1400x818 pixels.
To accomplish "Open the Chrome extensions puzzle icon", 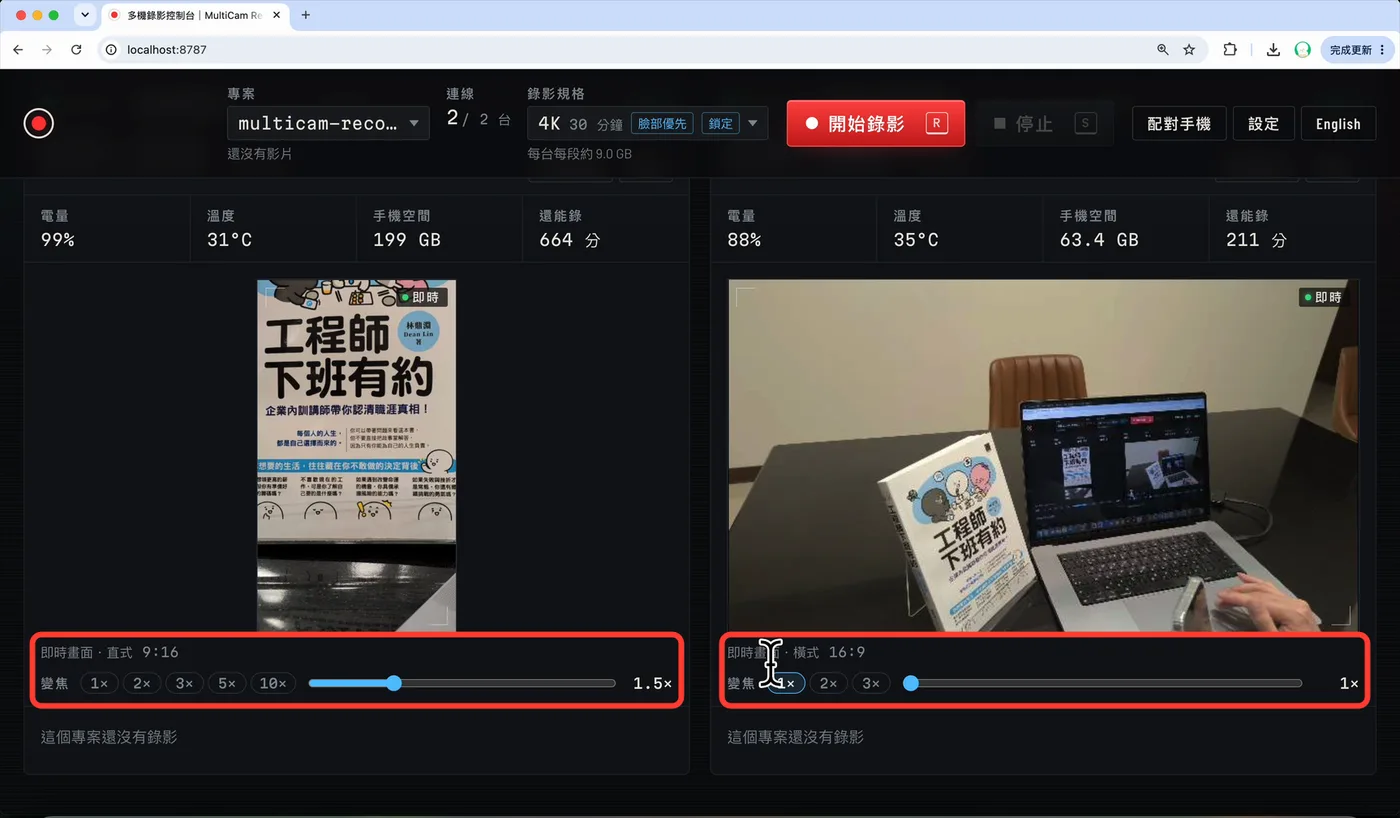I will tap(1230, 49).
